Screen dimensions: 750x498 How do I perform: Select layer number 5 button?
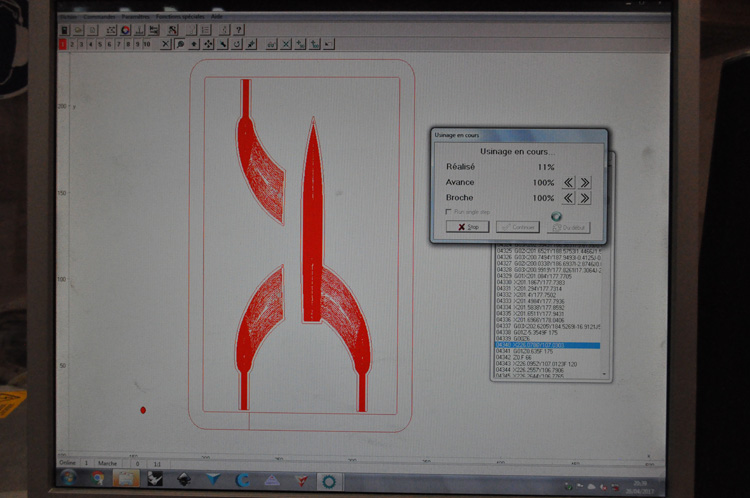100,44
